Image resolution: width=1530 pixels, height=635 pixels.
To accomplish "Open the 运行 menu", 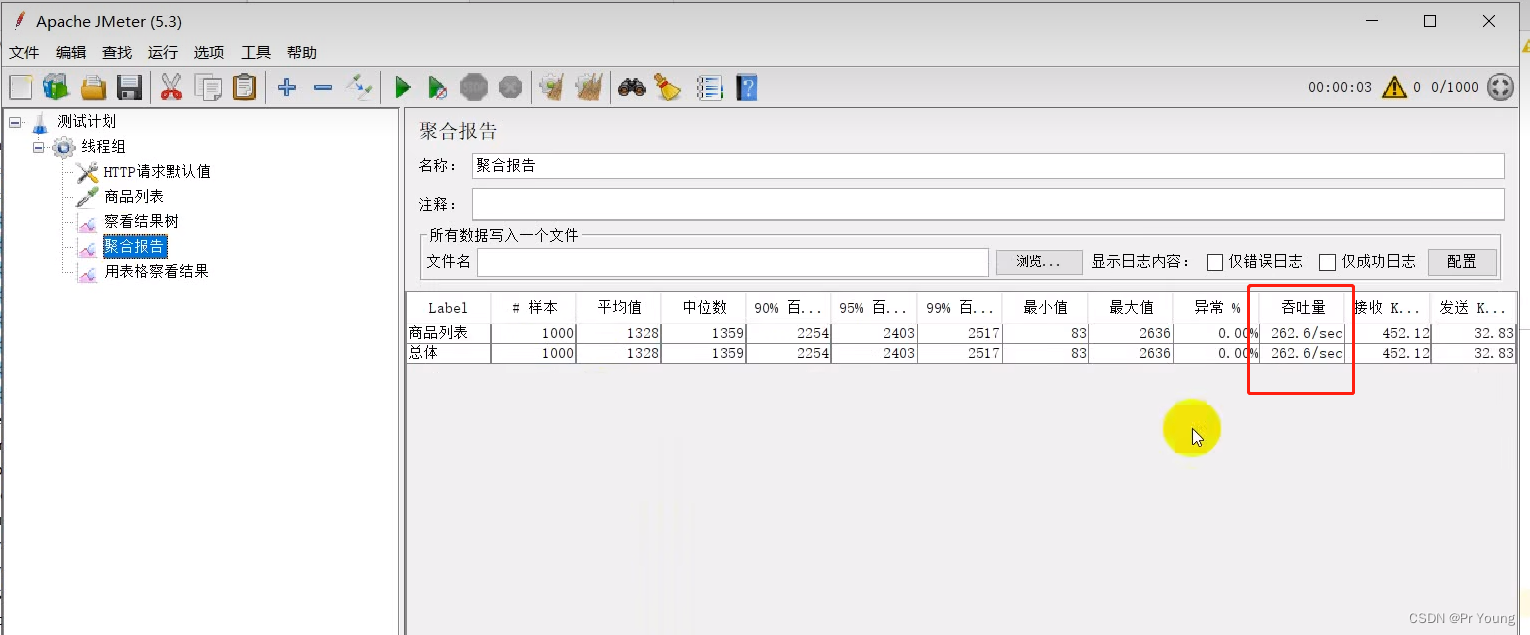I will 163,53.
